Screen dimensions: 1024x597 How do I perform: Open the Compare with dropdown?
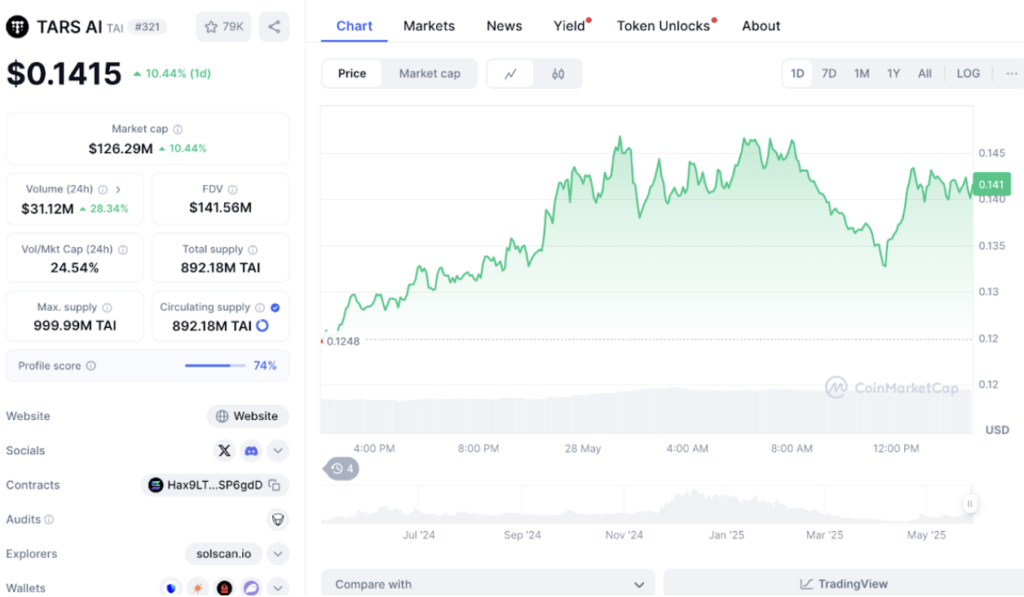click(488, 584)
